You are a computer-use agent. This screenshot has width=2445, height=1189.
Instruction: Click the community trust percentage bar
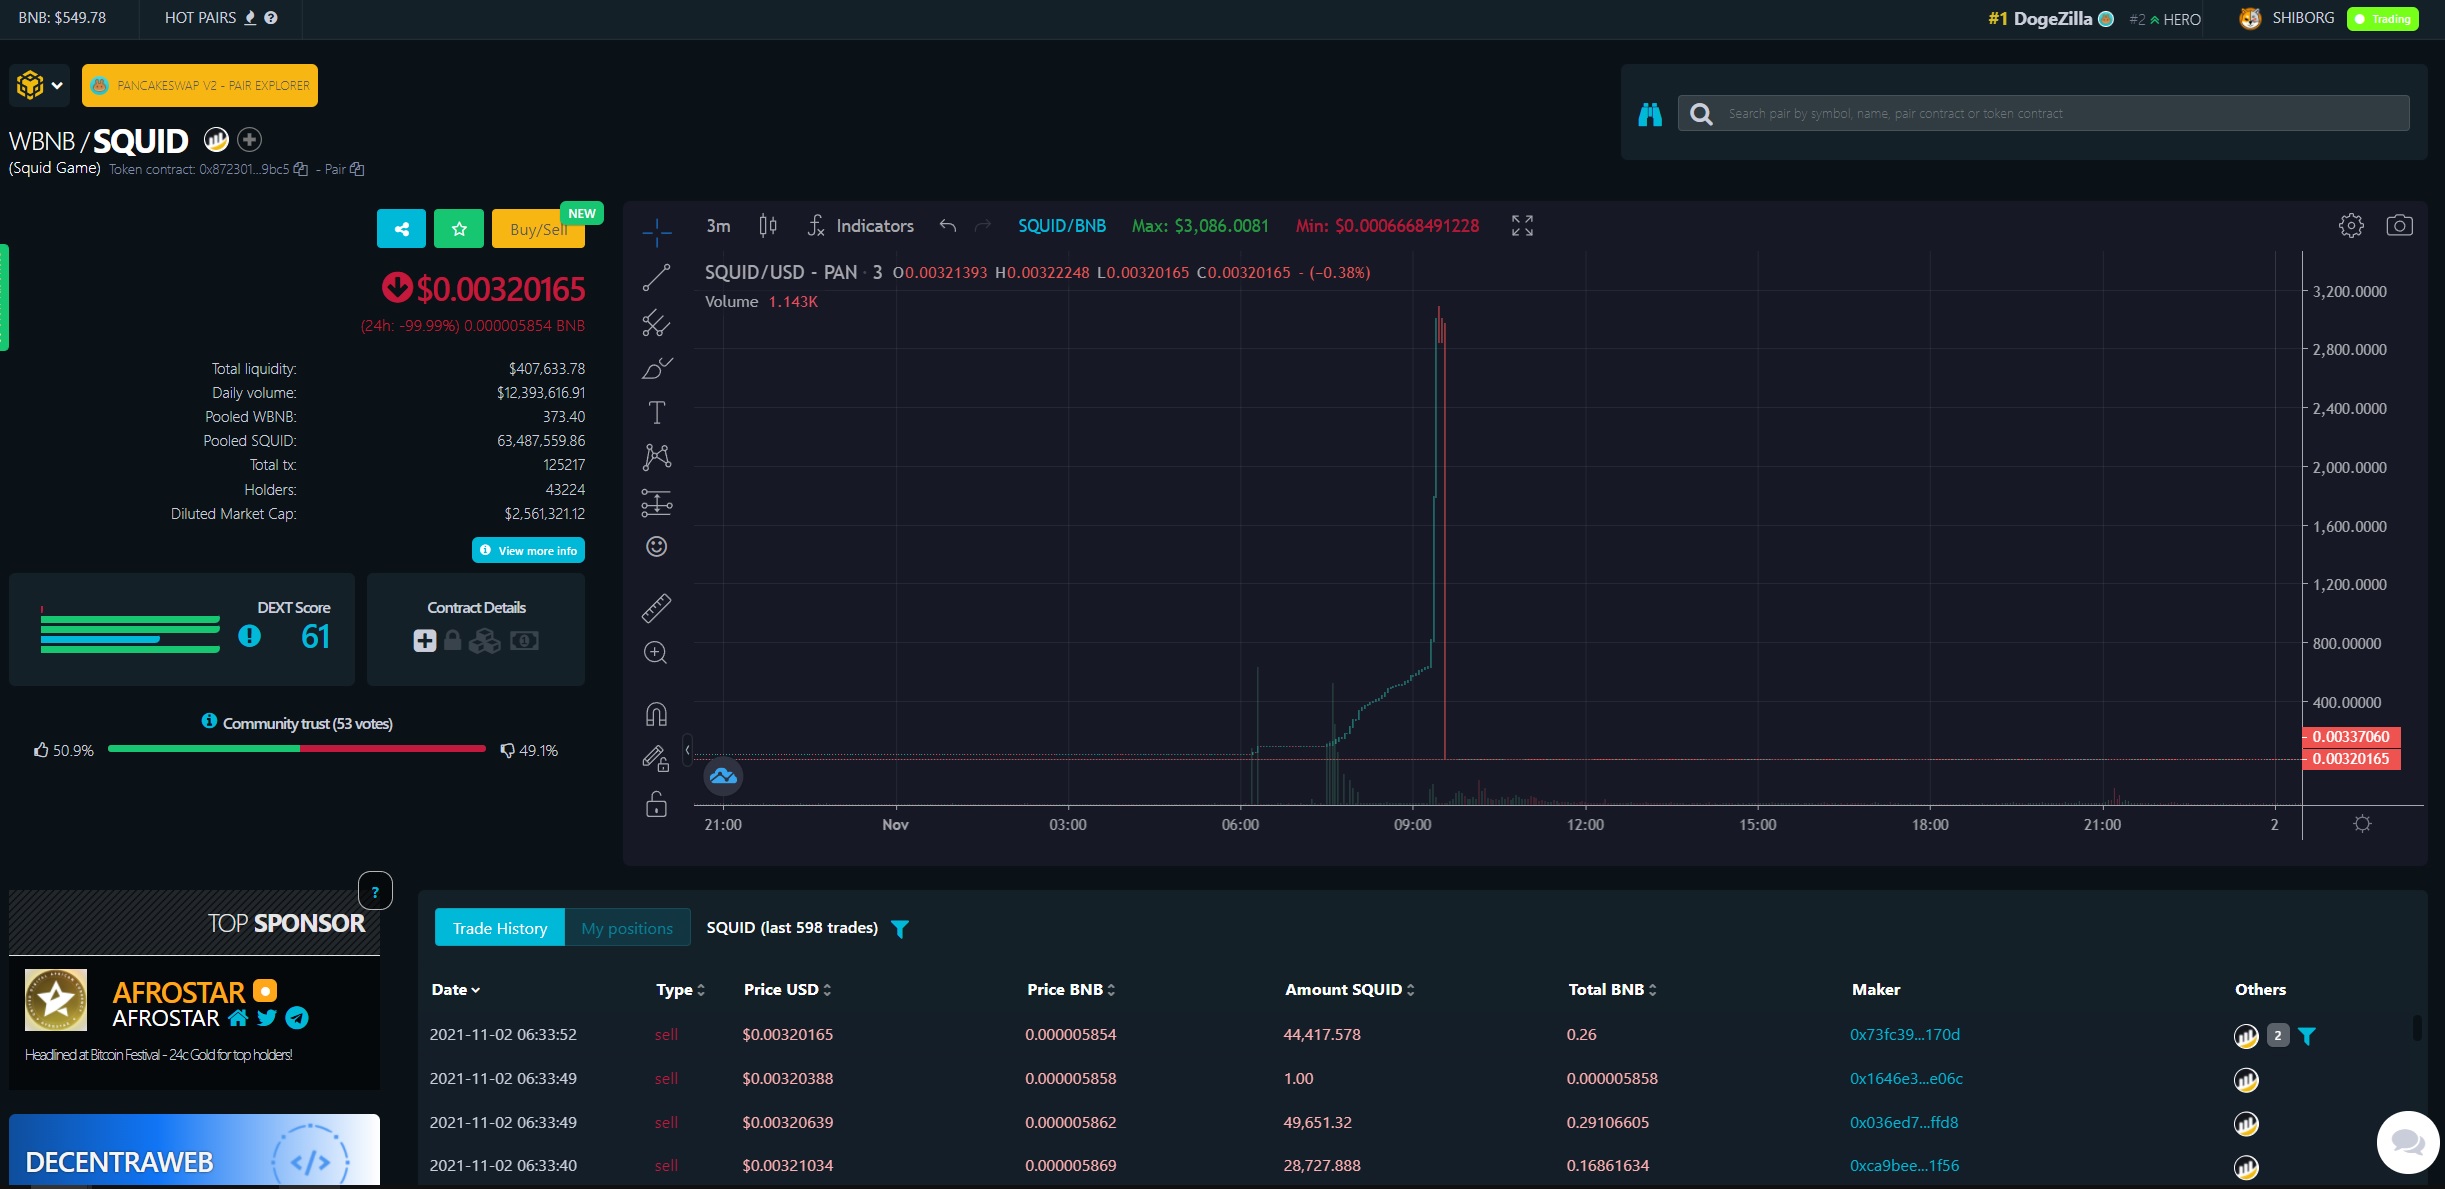[297, 748]
